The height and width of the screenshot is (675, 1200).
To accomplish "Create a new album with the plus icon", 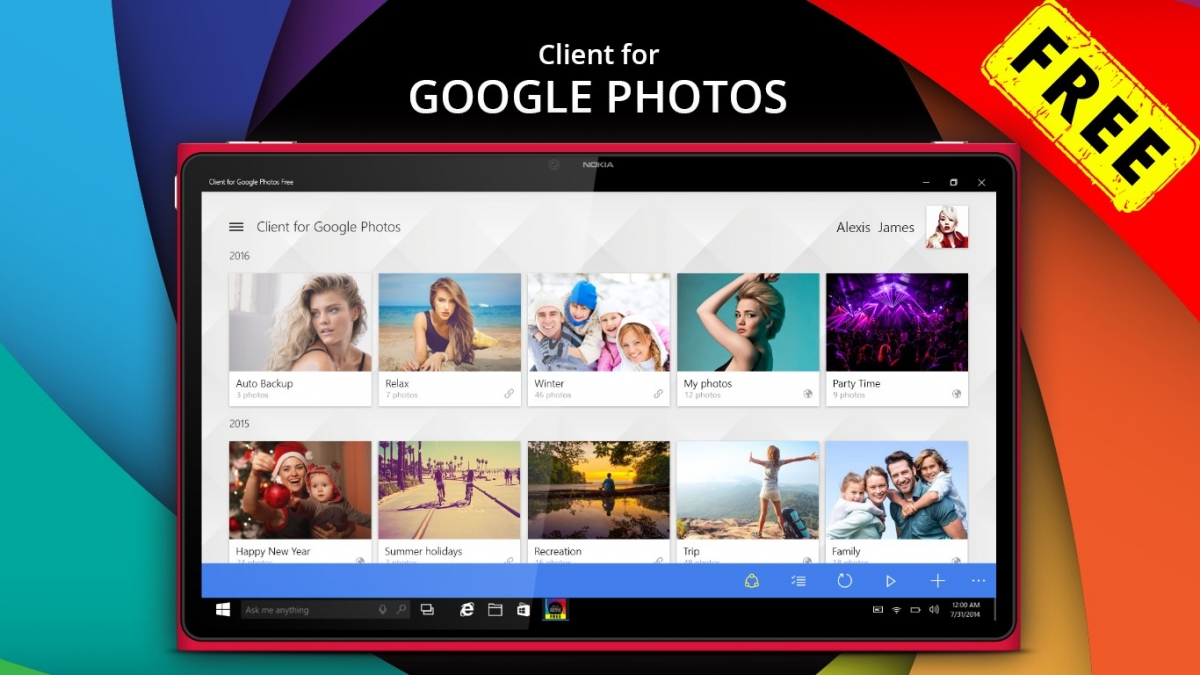I will pos(938,581).
